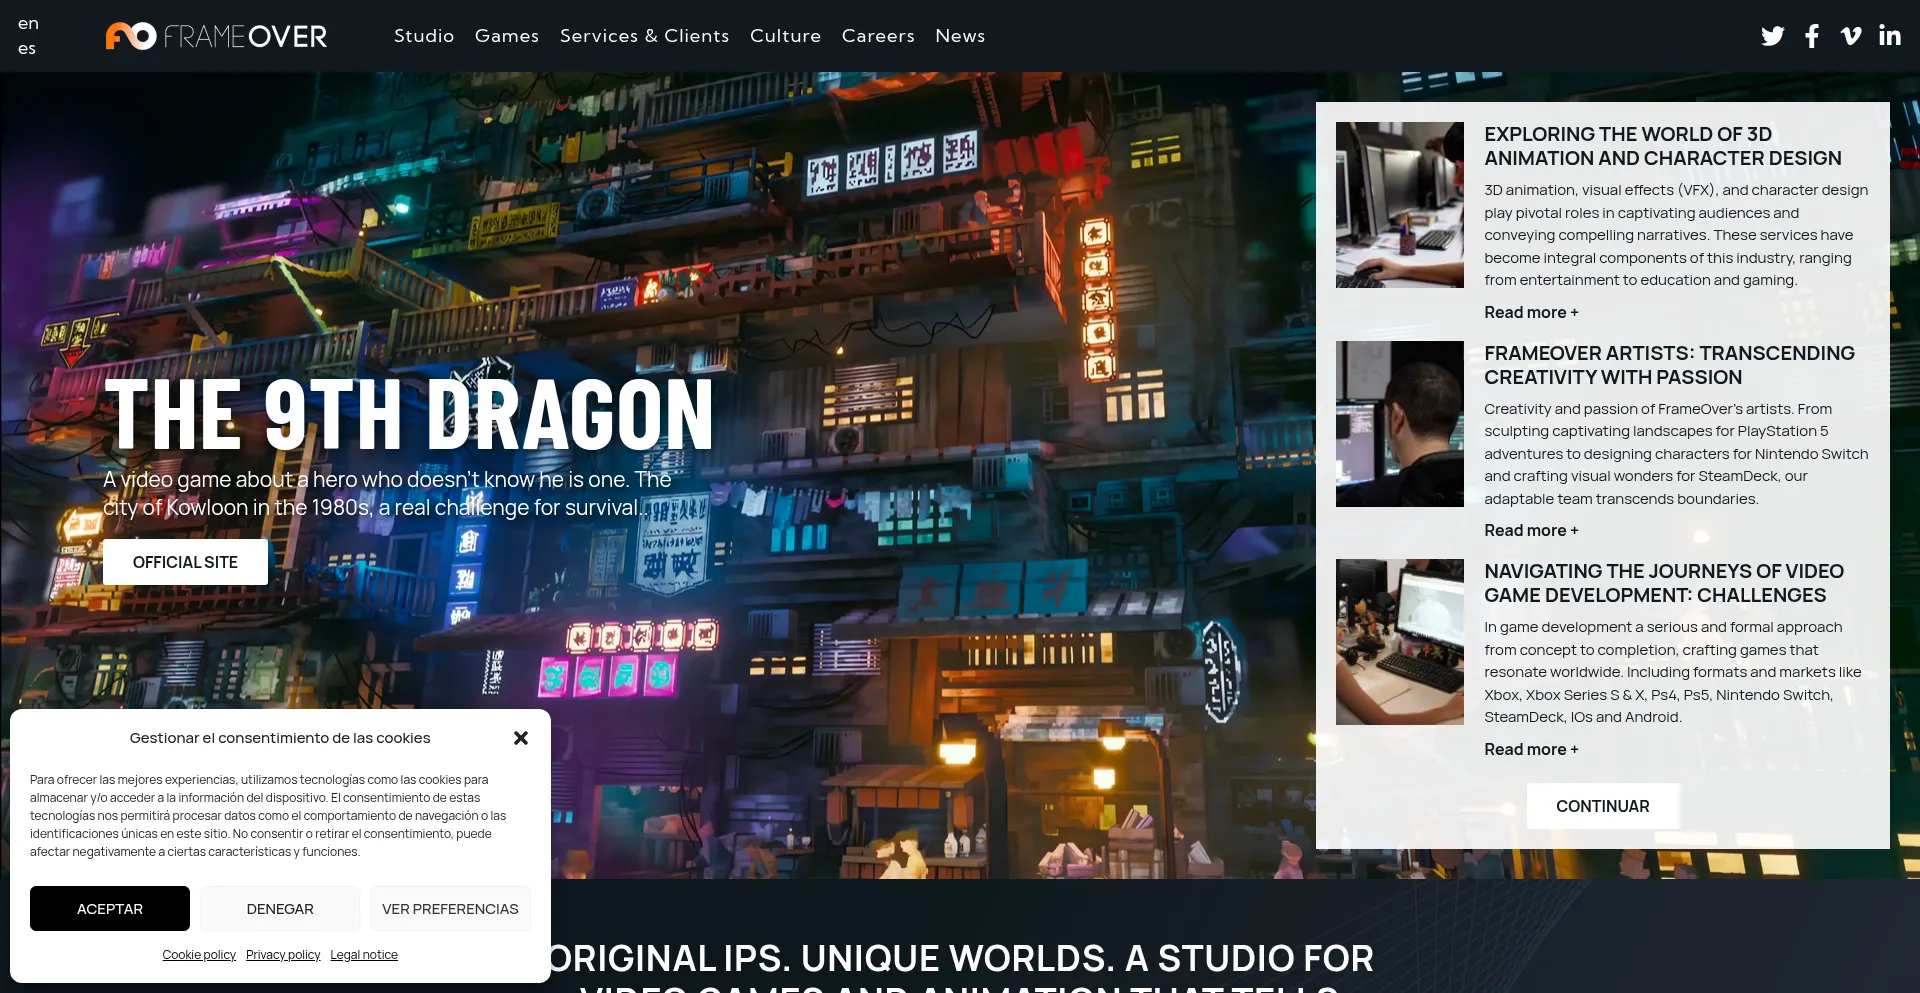Screen dimensions: 1920x993
Task: Click the FrameOver logo
Action: point(216,35)
